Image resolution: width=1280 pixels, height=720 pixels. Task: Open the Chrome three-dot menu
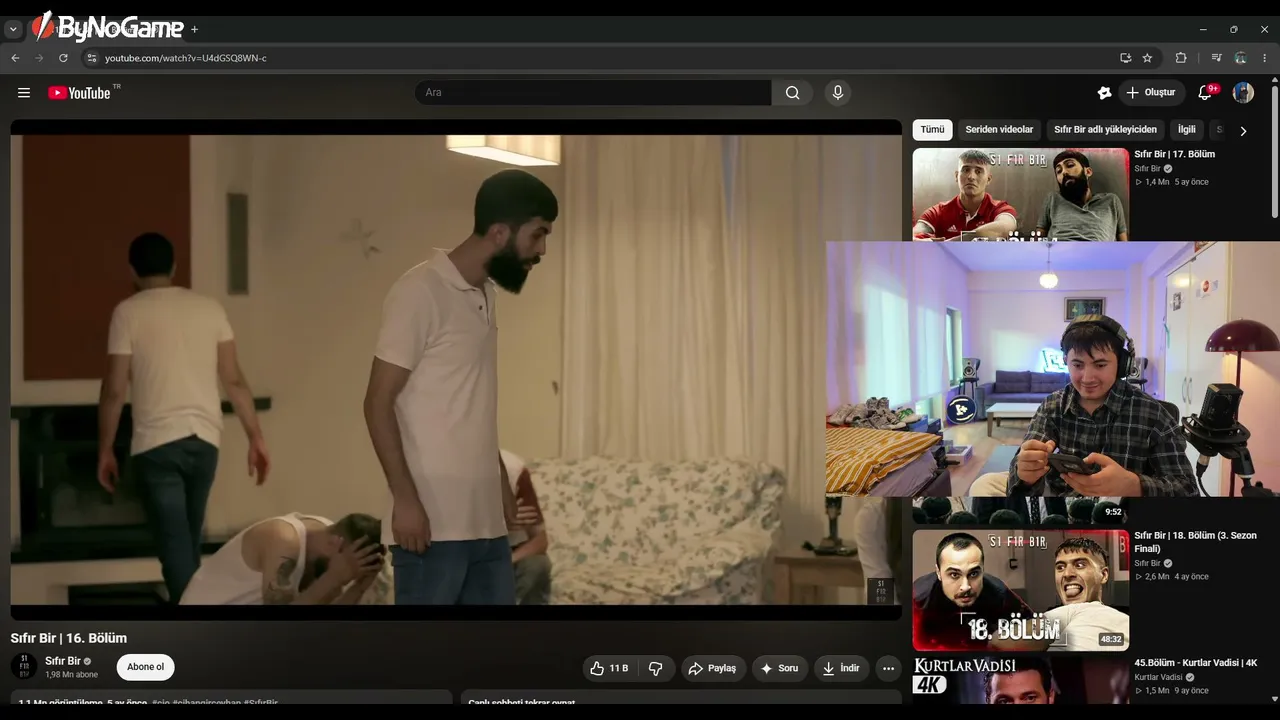pos(1264,58)
